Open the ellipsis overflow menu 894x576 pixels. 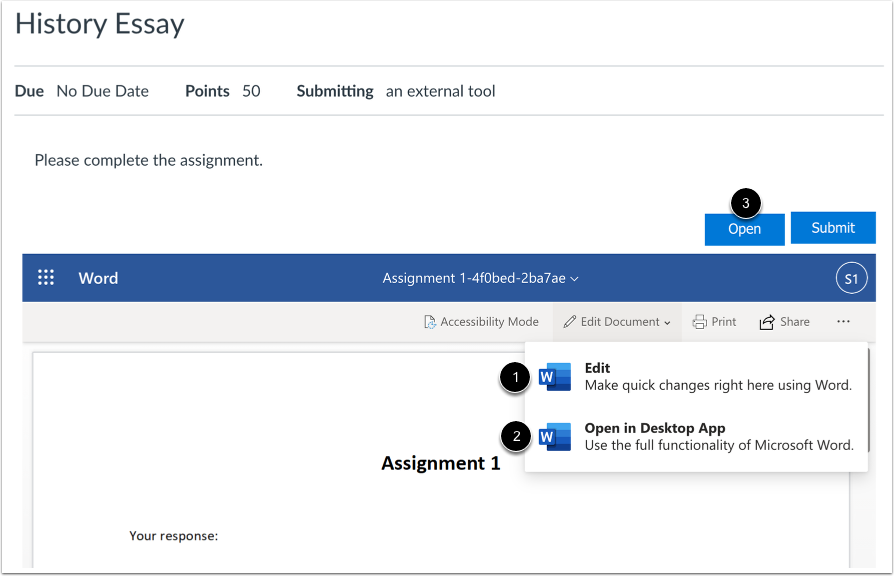coord(843,321)
